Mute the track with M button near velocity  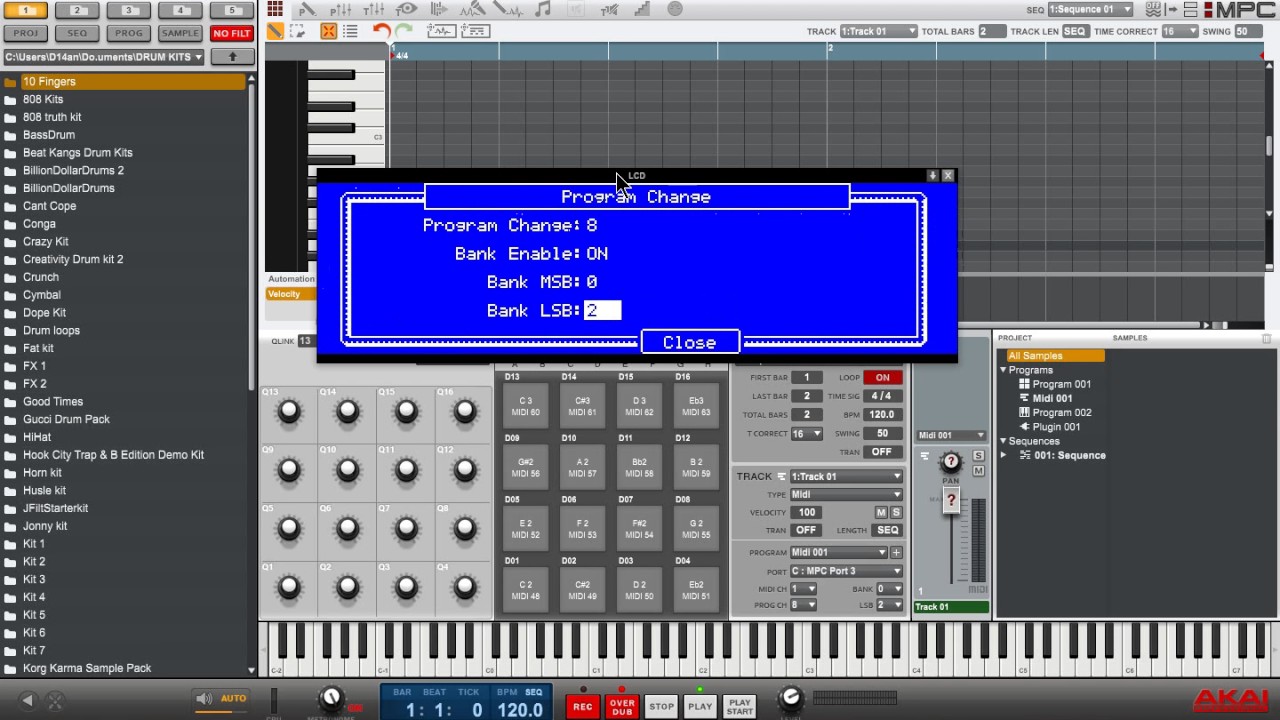click(881, 512)
